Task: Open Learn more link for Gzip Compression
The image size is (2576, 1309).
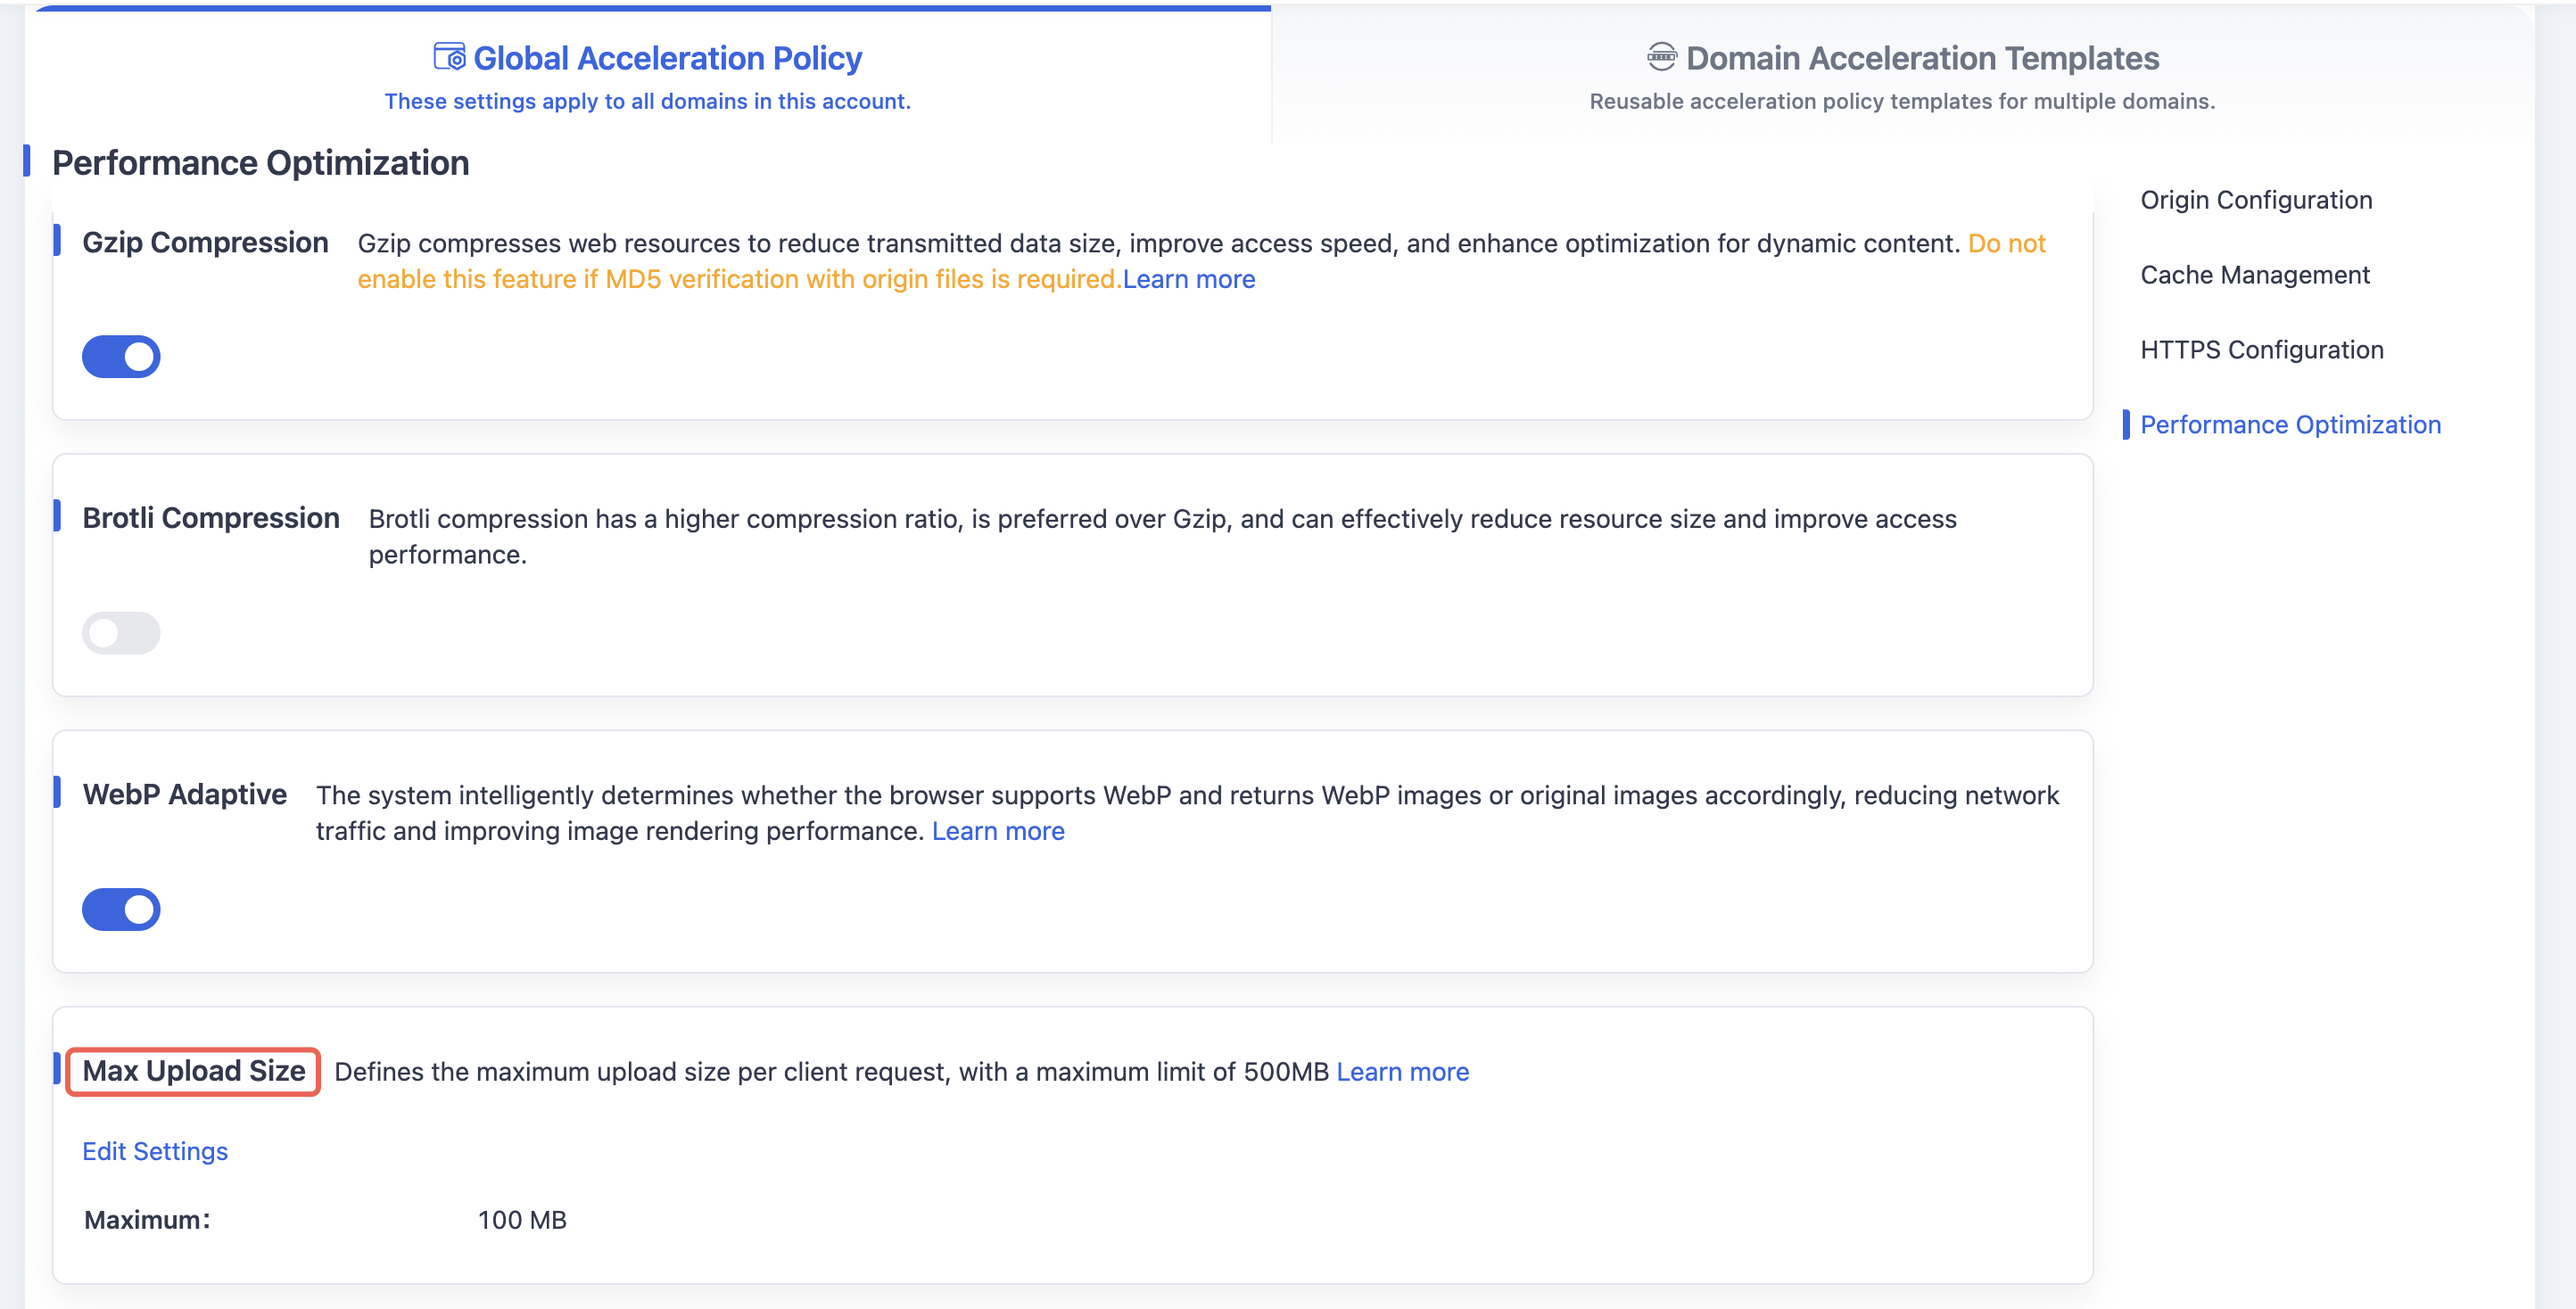Action: pos(1189,279)
